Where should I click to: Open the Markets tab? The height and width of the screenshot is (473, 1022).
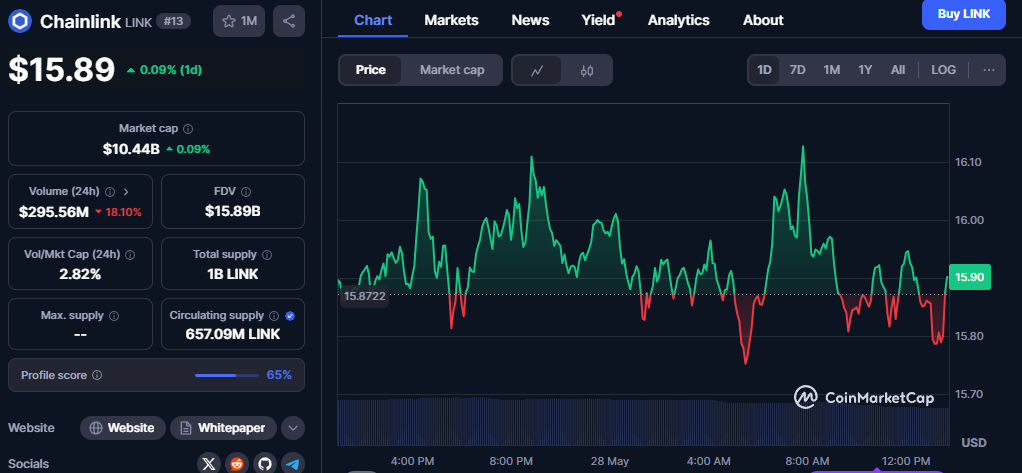[x=451, y=20]
